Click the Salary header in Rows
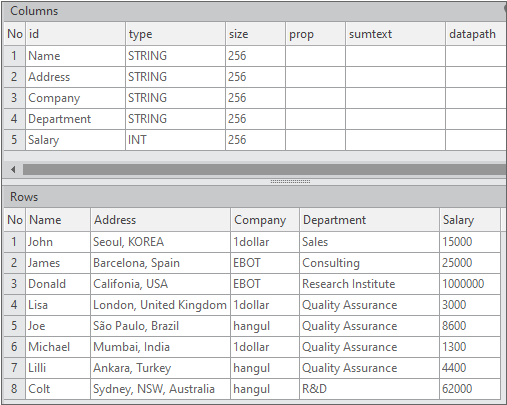The image size is (507, 405). click(470, 220)
